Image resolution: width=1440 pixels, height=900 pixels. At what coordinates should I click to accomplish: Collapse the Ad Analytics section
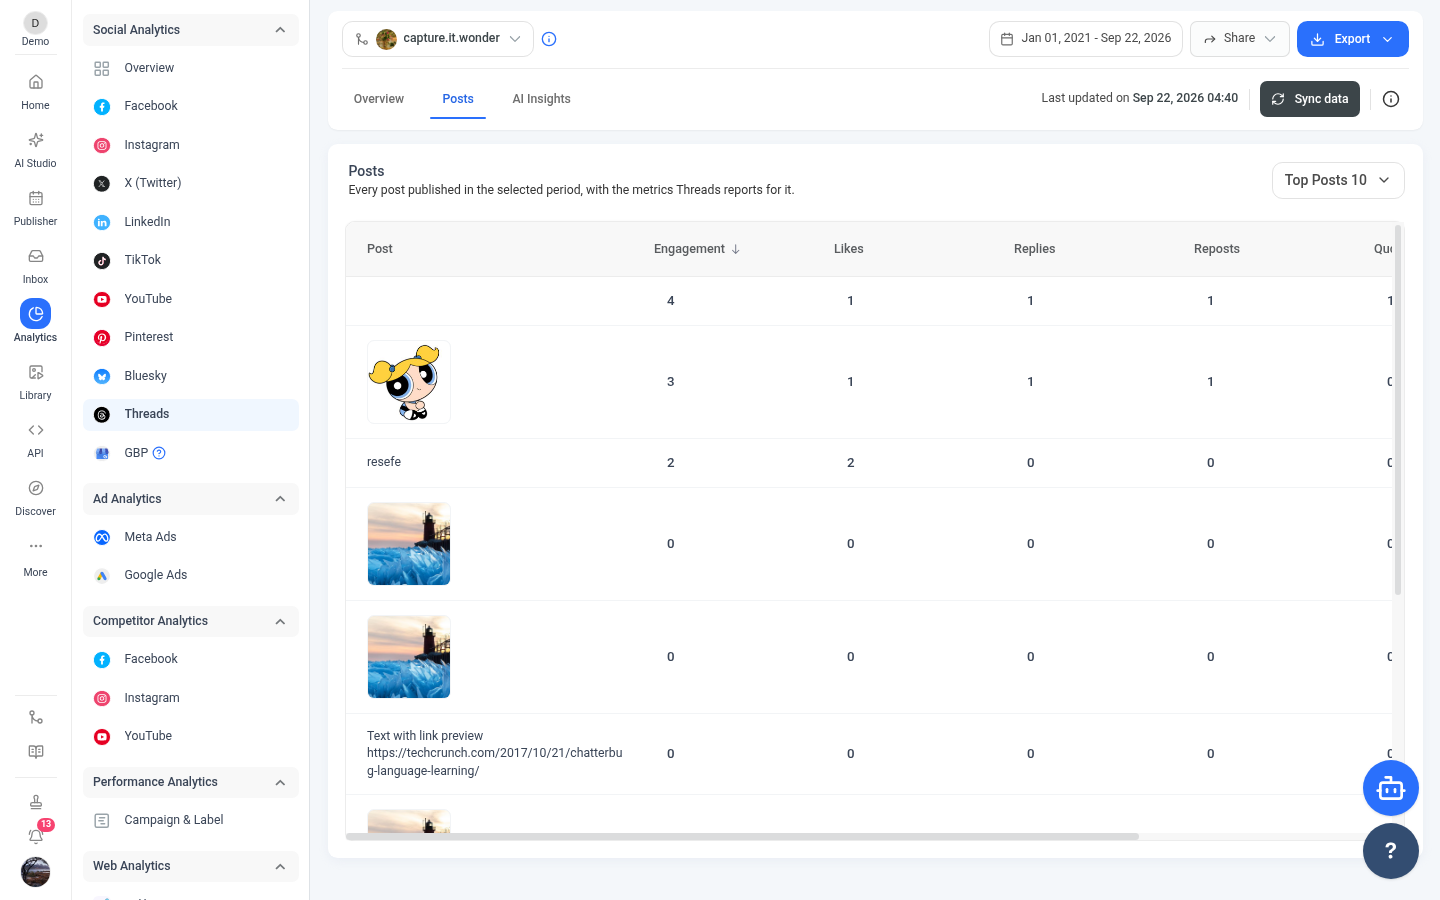[x=280, y=499]
